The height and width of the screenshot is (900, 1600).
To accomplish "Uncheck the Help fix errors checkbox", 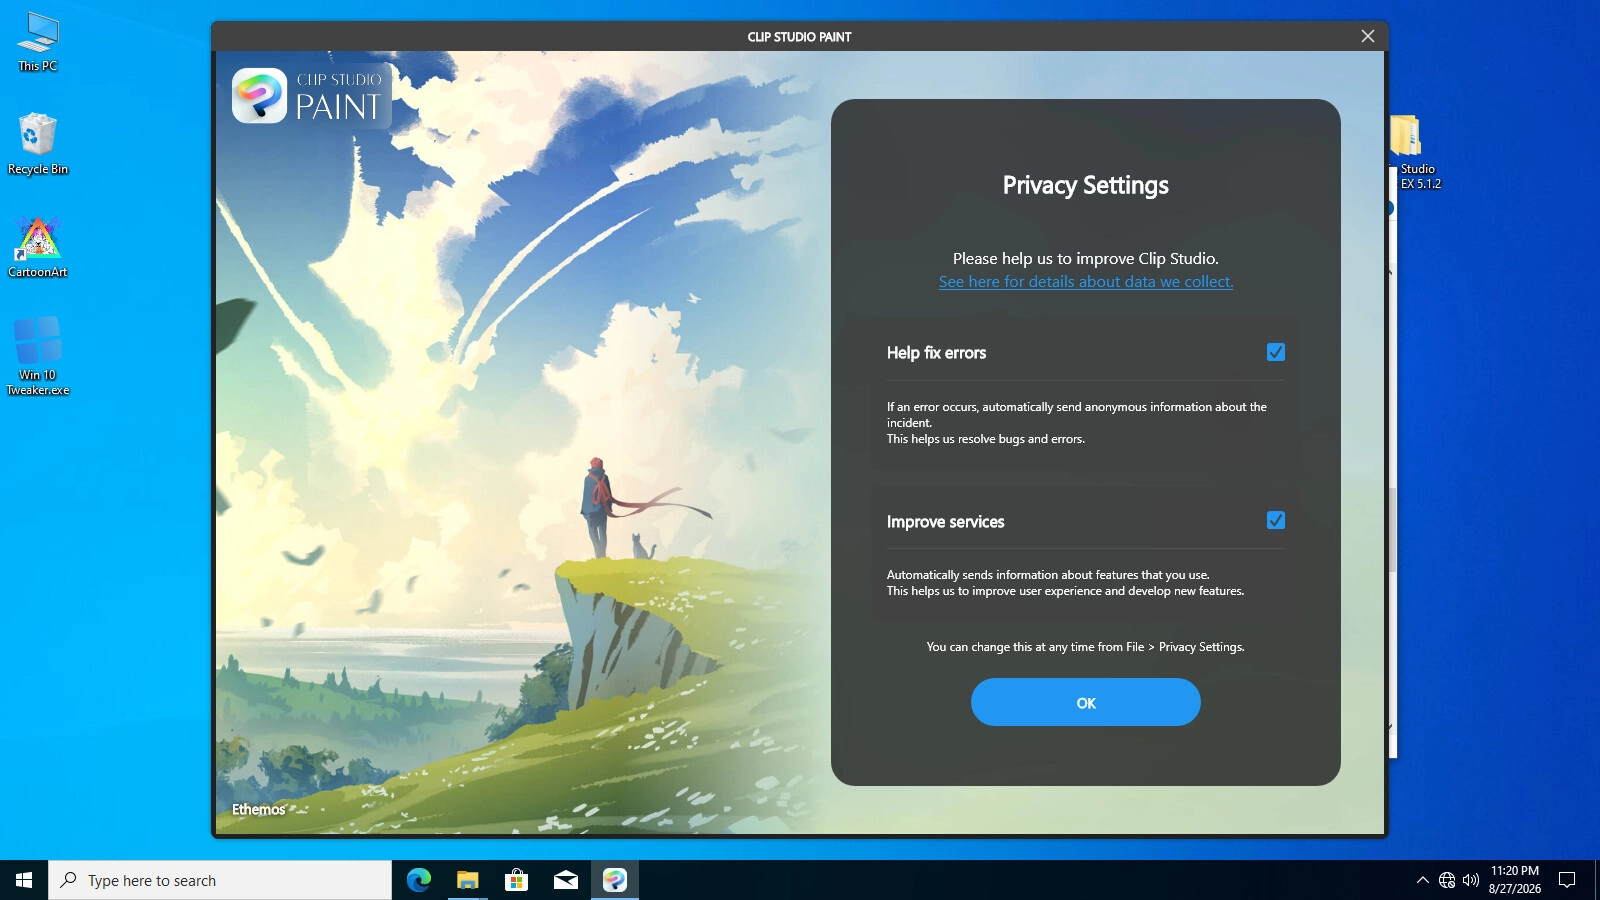I will click(x=1276, y=352).
